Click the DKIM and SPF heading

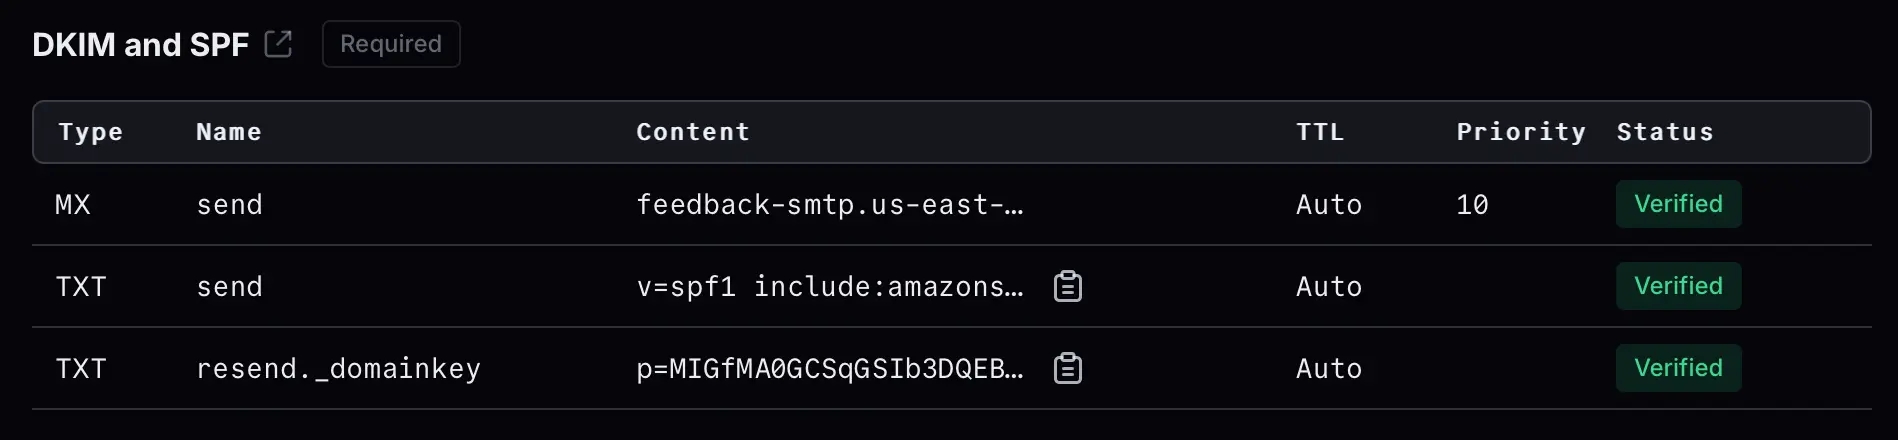pyautogui.click(x=140, y=45)
